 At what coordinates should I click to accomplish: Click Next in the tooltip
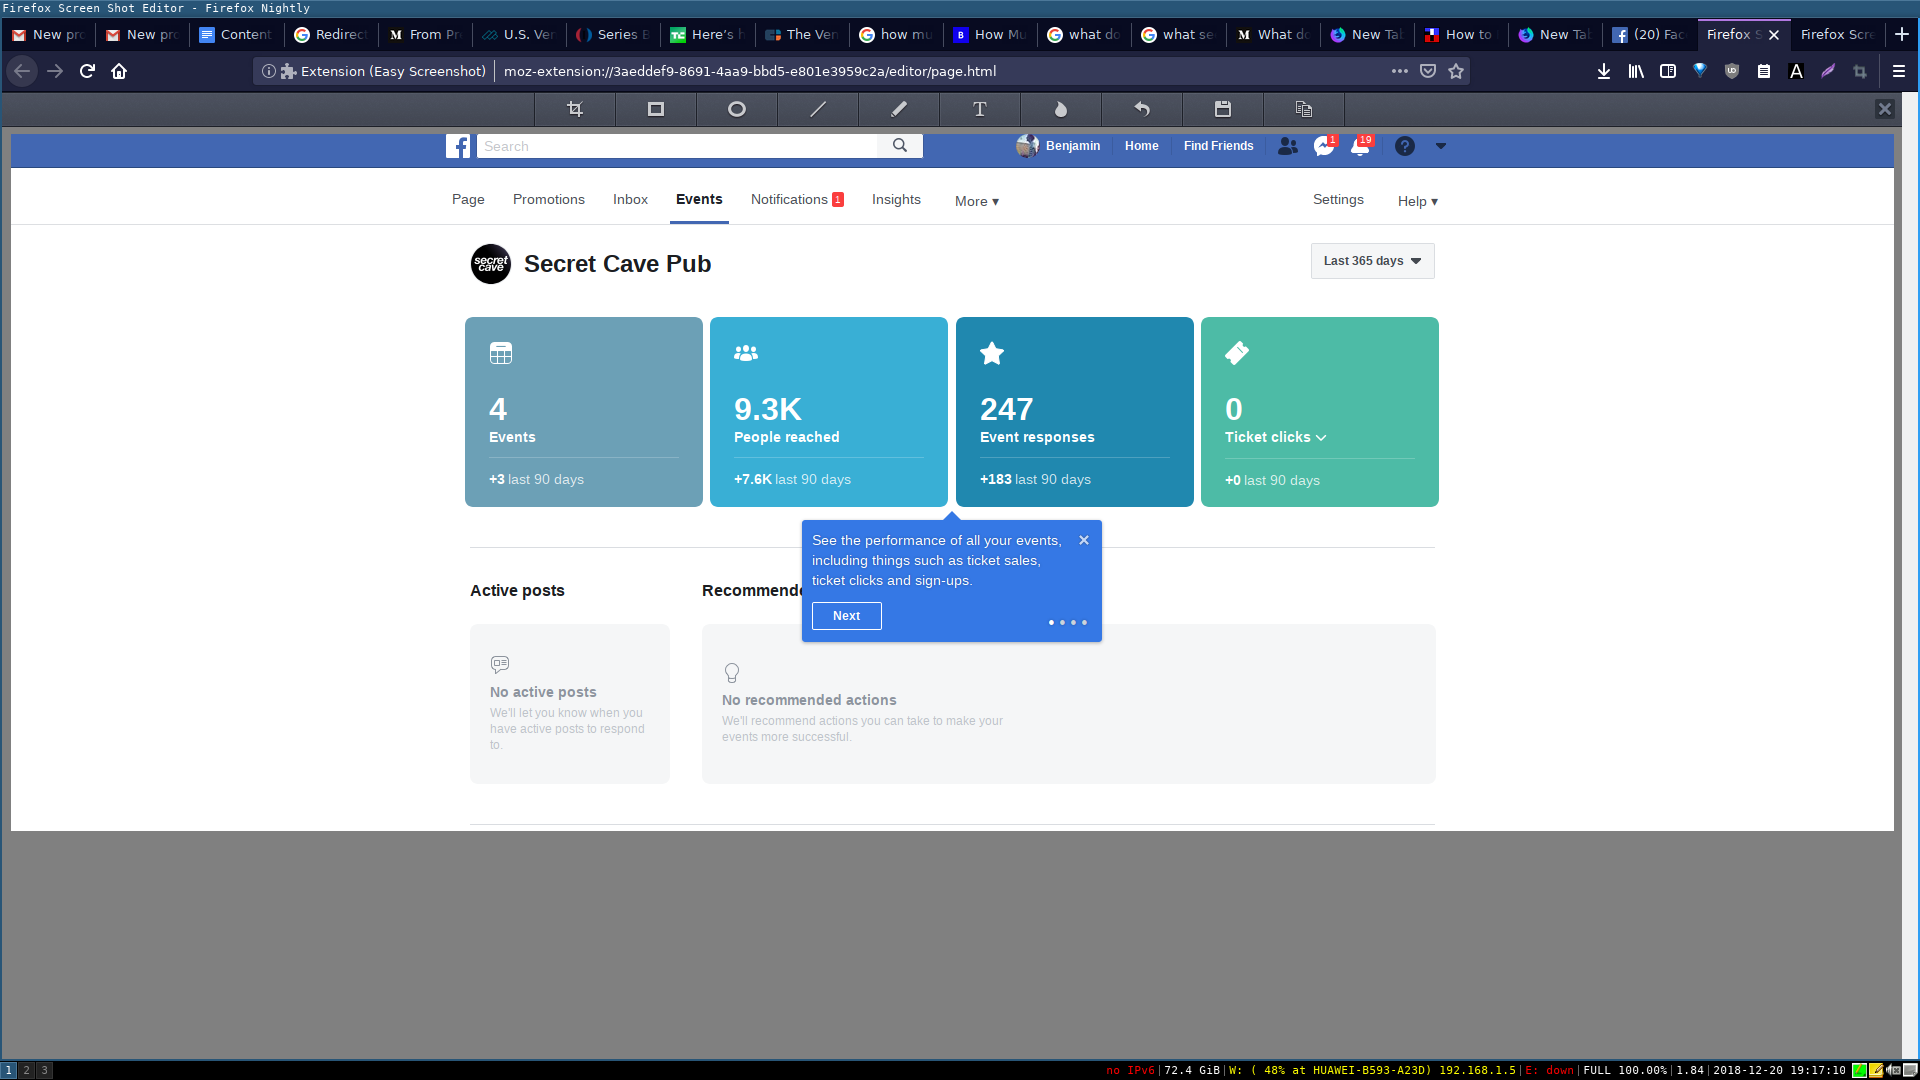coord(847,616)
